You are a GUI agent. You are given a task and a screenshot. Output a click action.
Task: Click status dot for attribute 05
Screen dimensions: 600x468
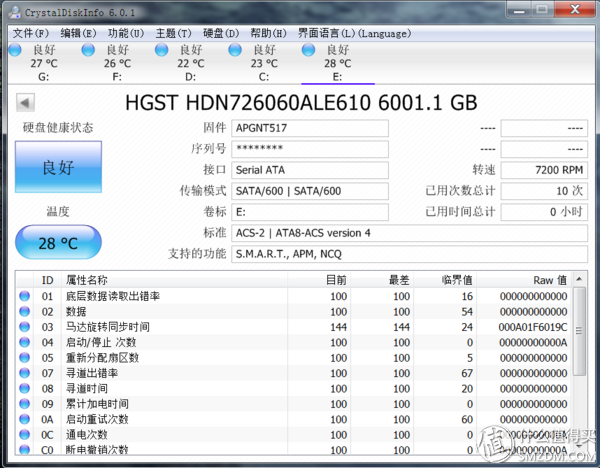click(x=24, y=357)
